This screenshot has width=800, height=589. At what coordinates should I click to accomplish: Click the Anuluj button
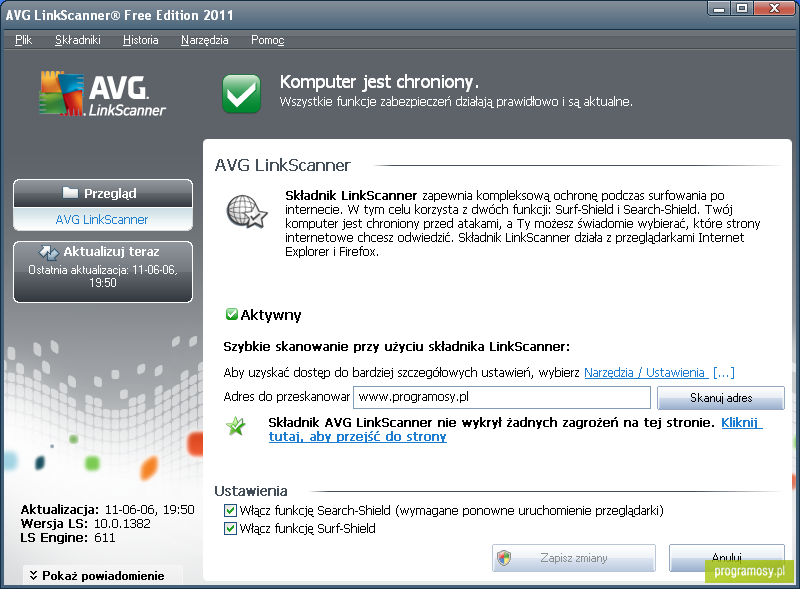[727, 557]
